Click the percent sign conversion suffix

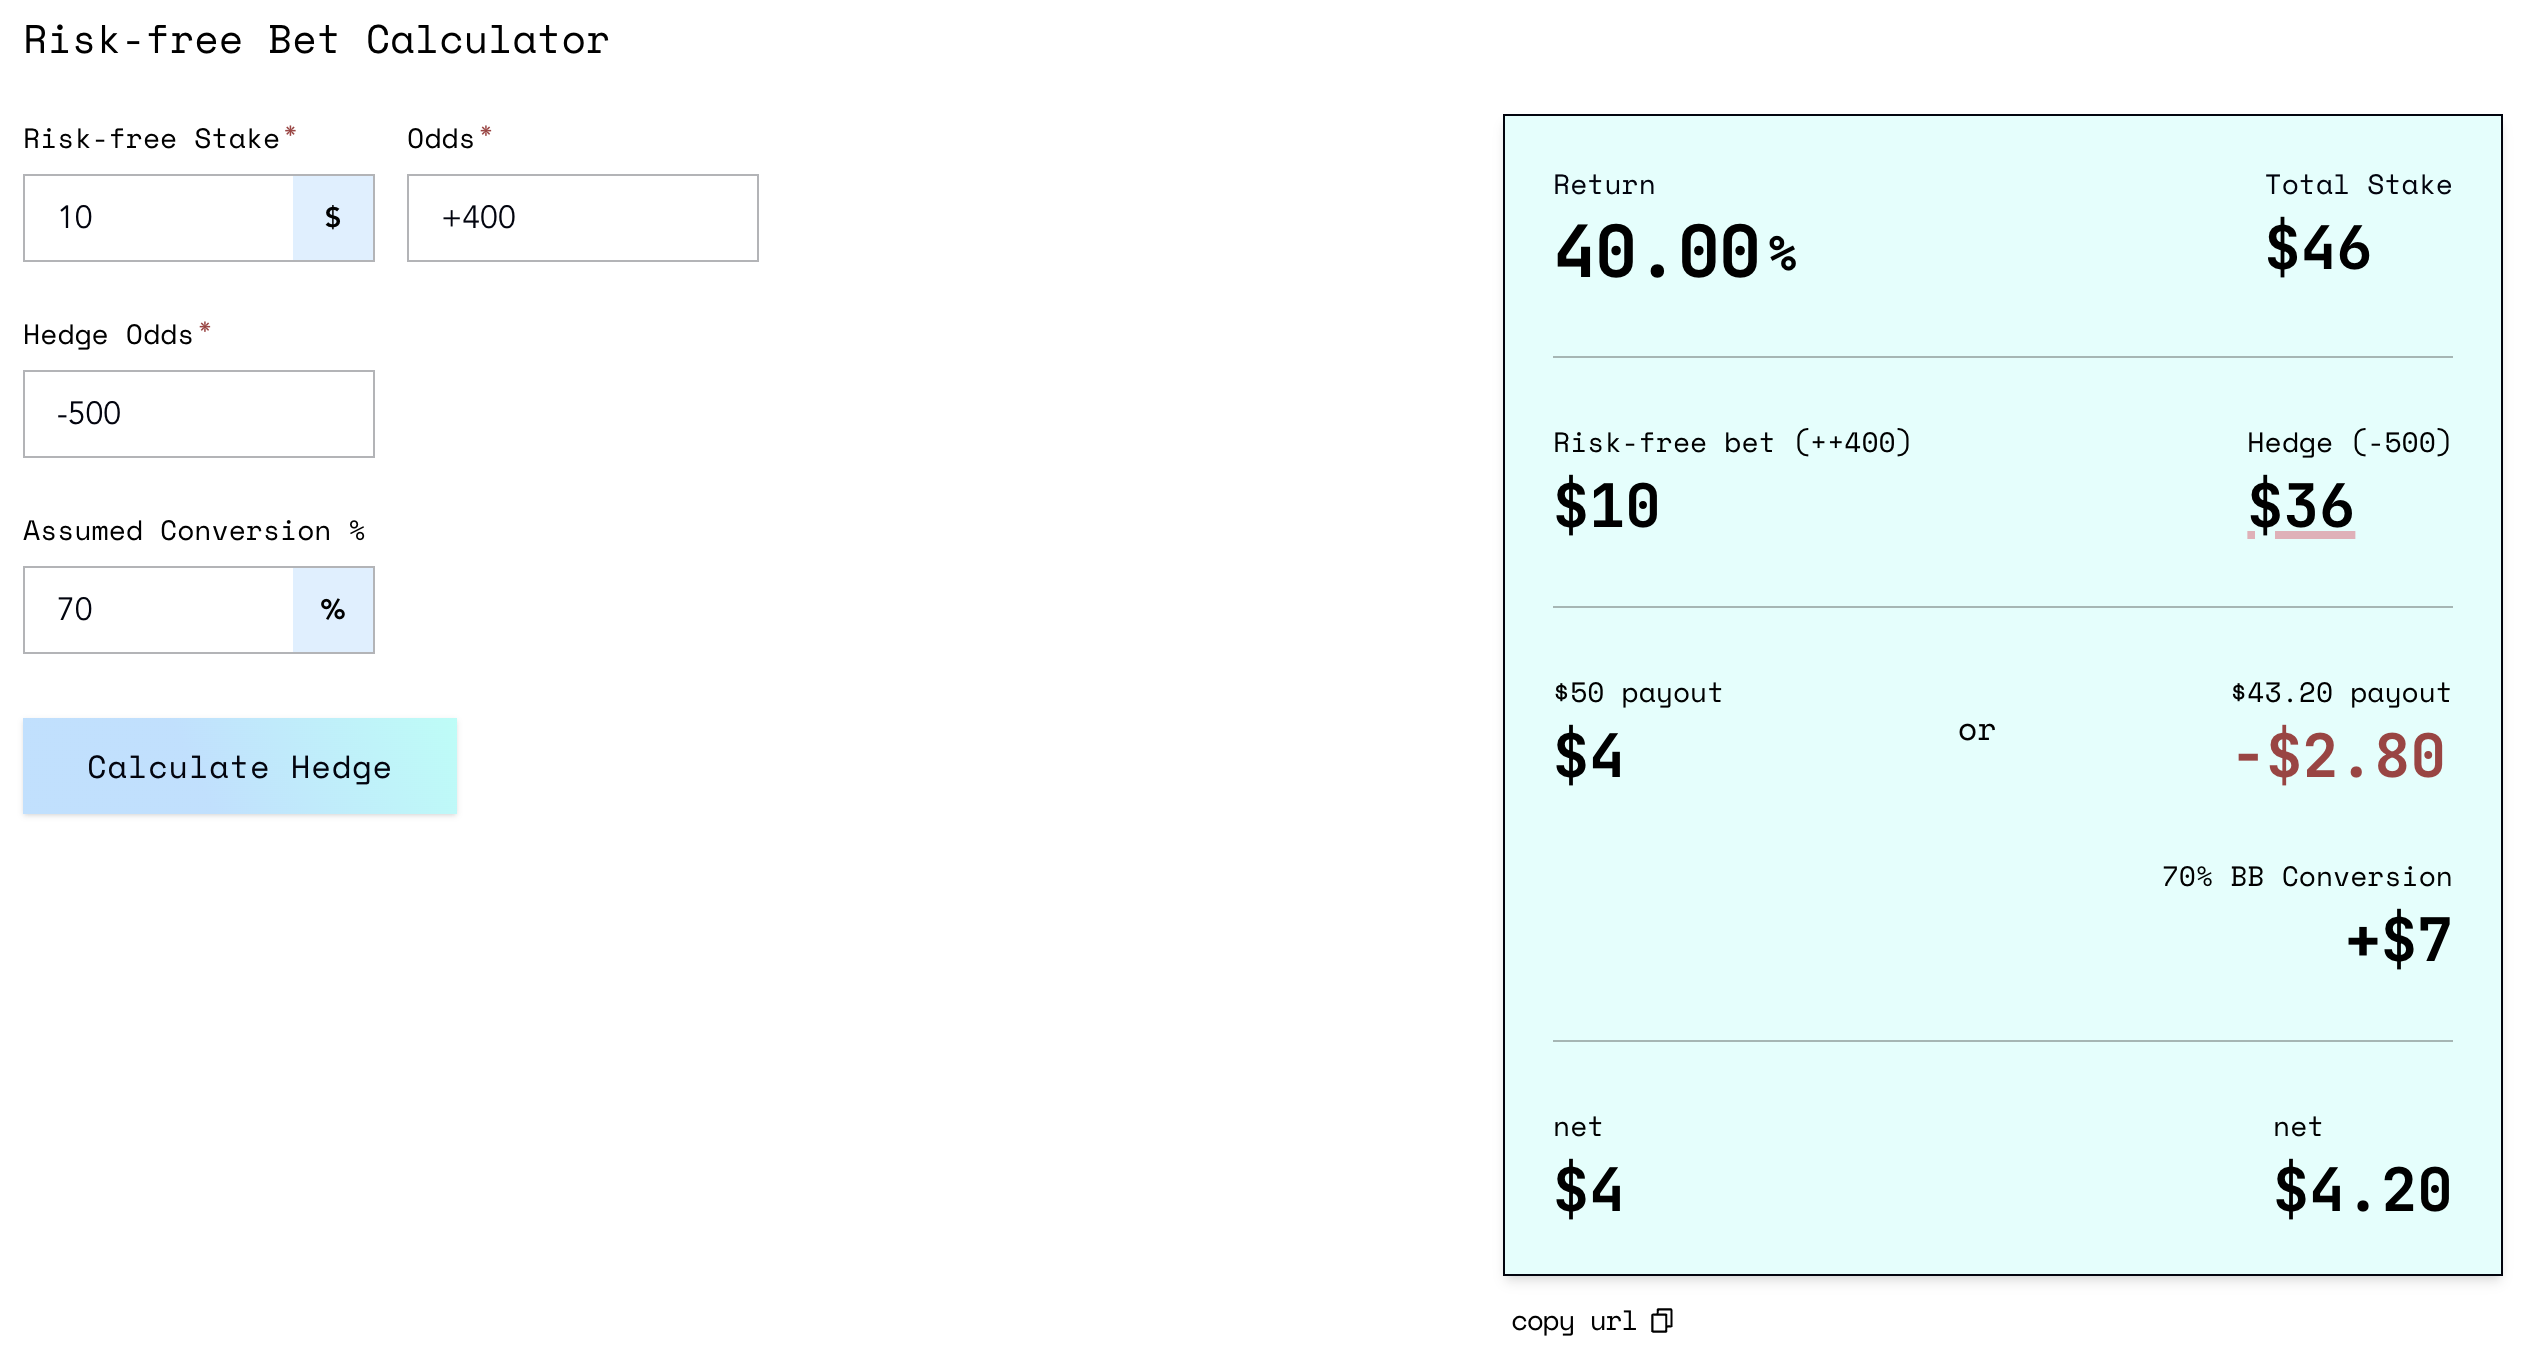coord(333,610)
